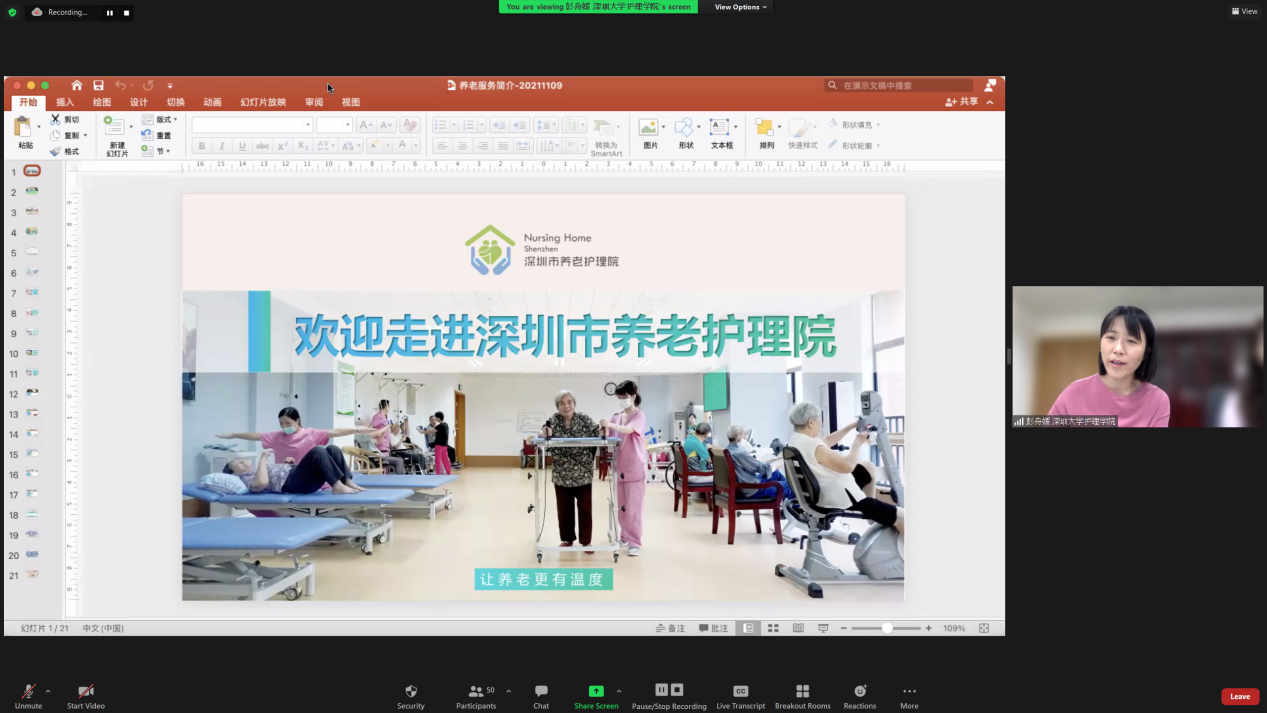Screen dimensions: 1267x713
Task: Open Breakout Rooms
Action: tap(802, 691)
